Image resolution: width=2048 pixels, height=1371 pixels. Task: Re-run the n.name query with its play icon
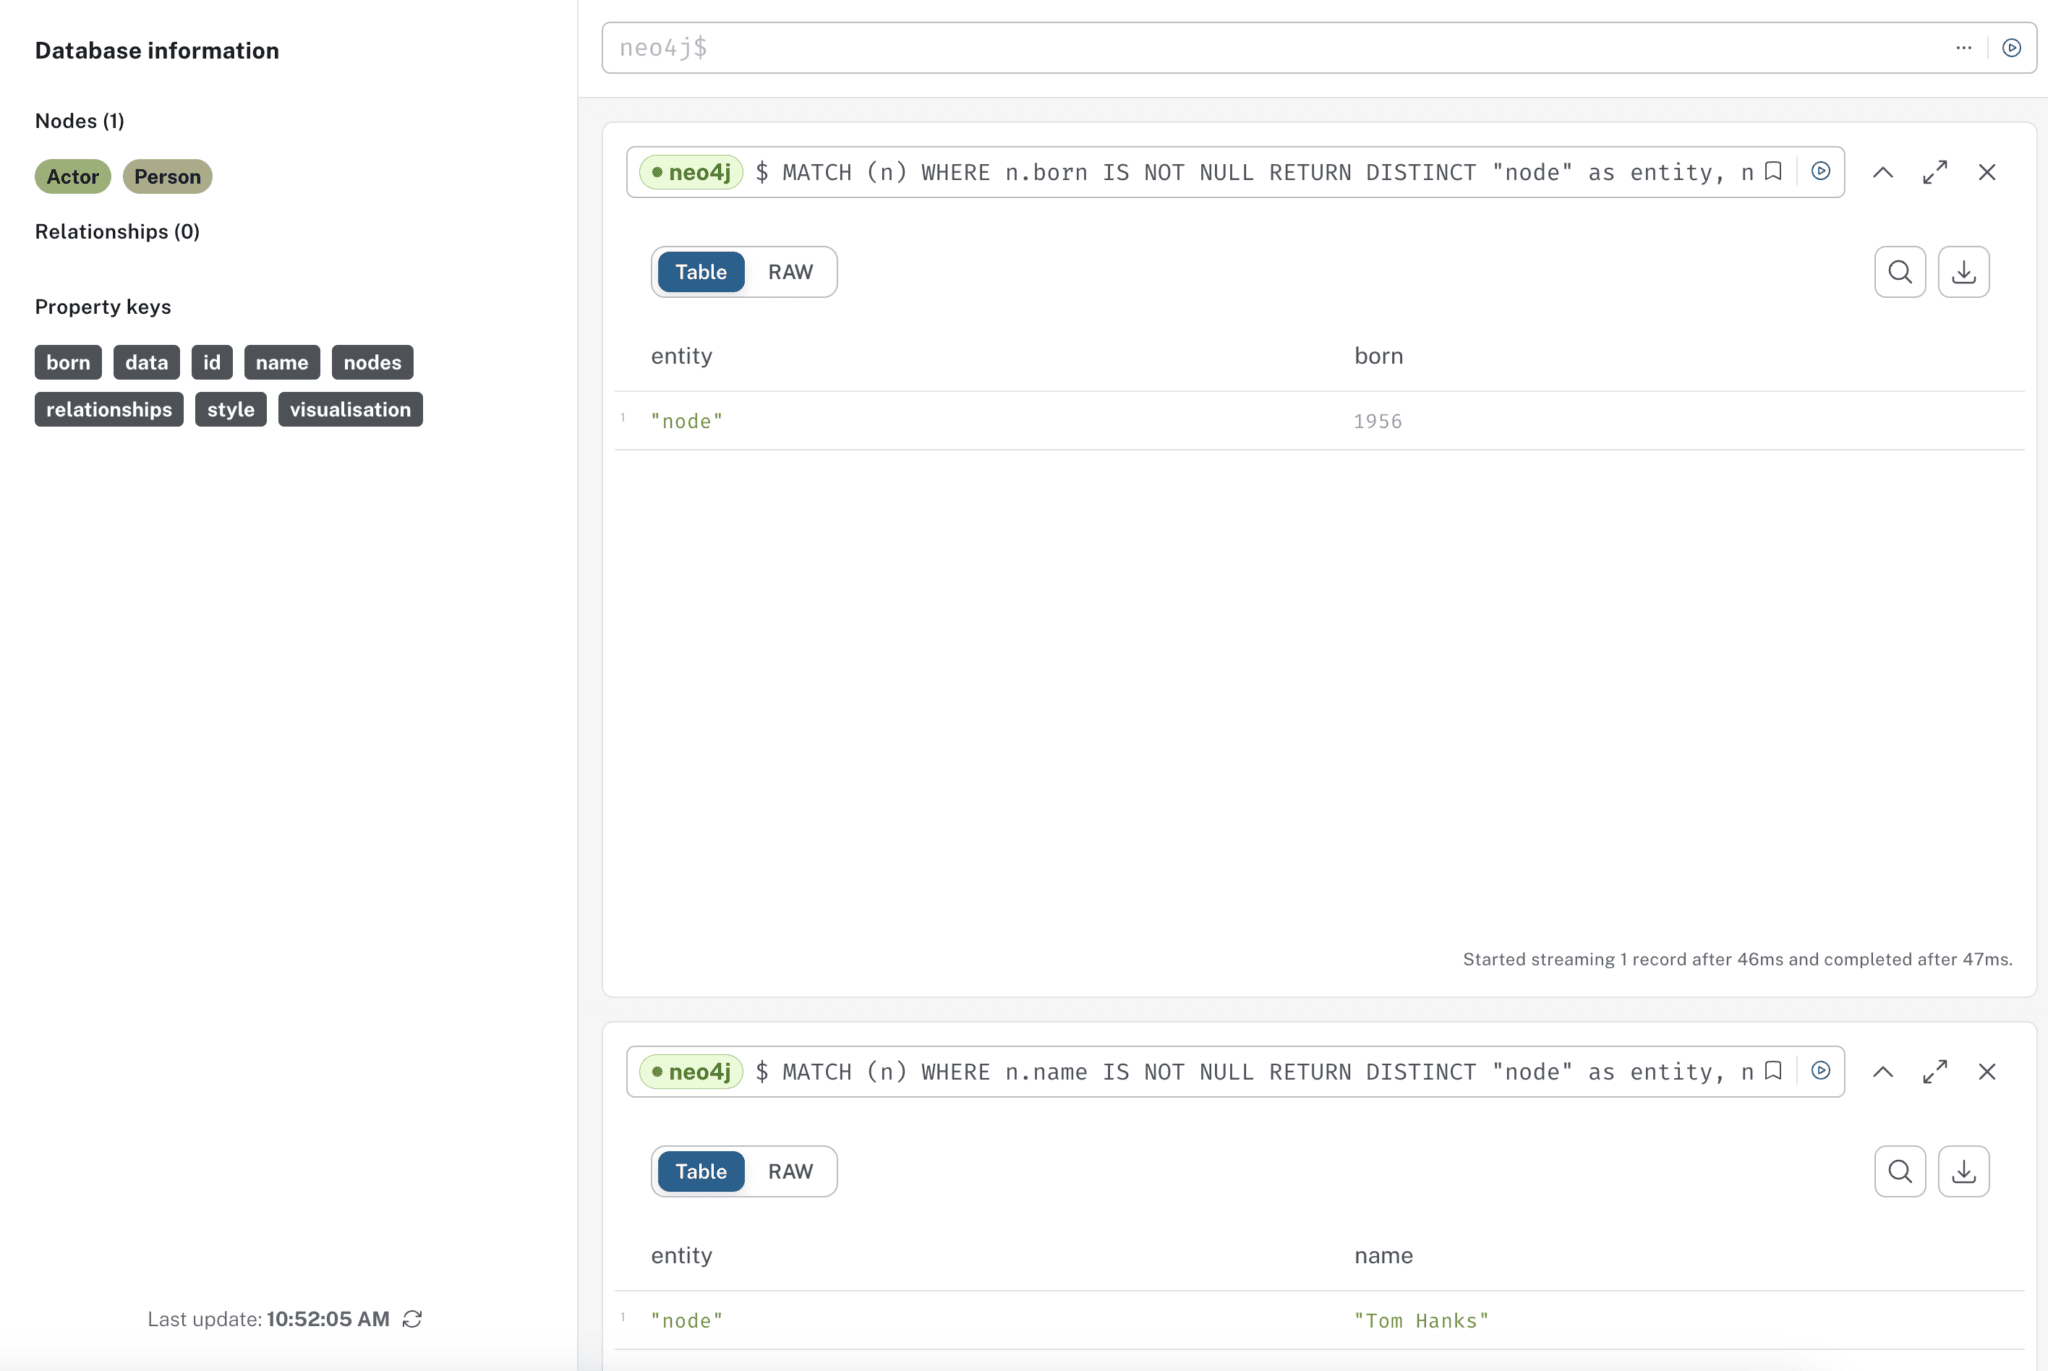pyautogui.click(x=1819, y=1070)
